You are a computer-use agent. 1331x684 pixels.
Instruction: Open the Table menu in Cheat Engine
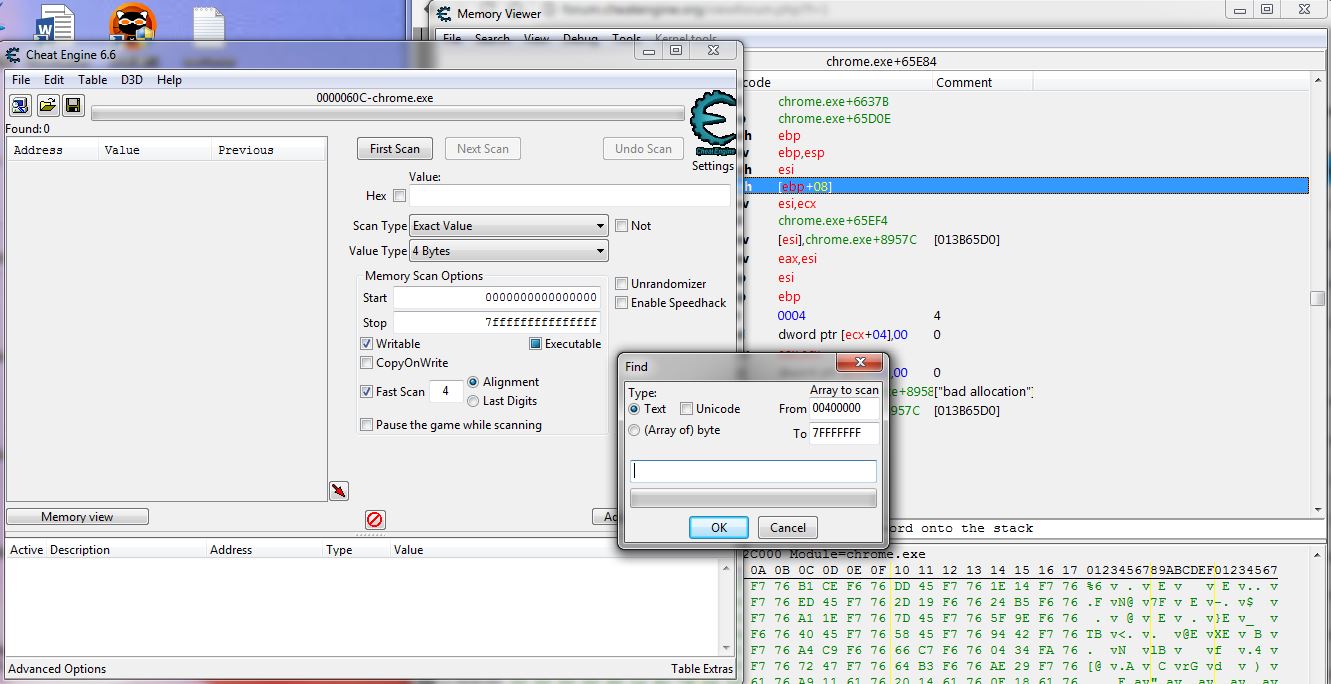click(x=93, y=80)
